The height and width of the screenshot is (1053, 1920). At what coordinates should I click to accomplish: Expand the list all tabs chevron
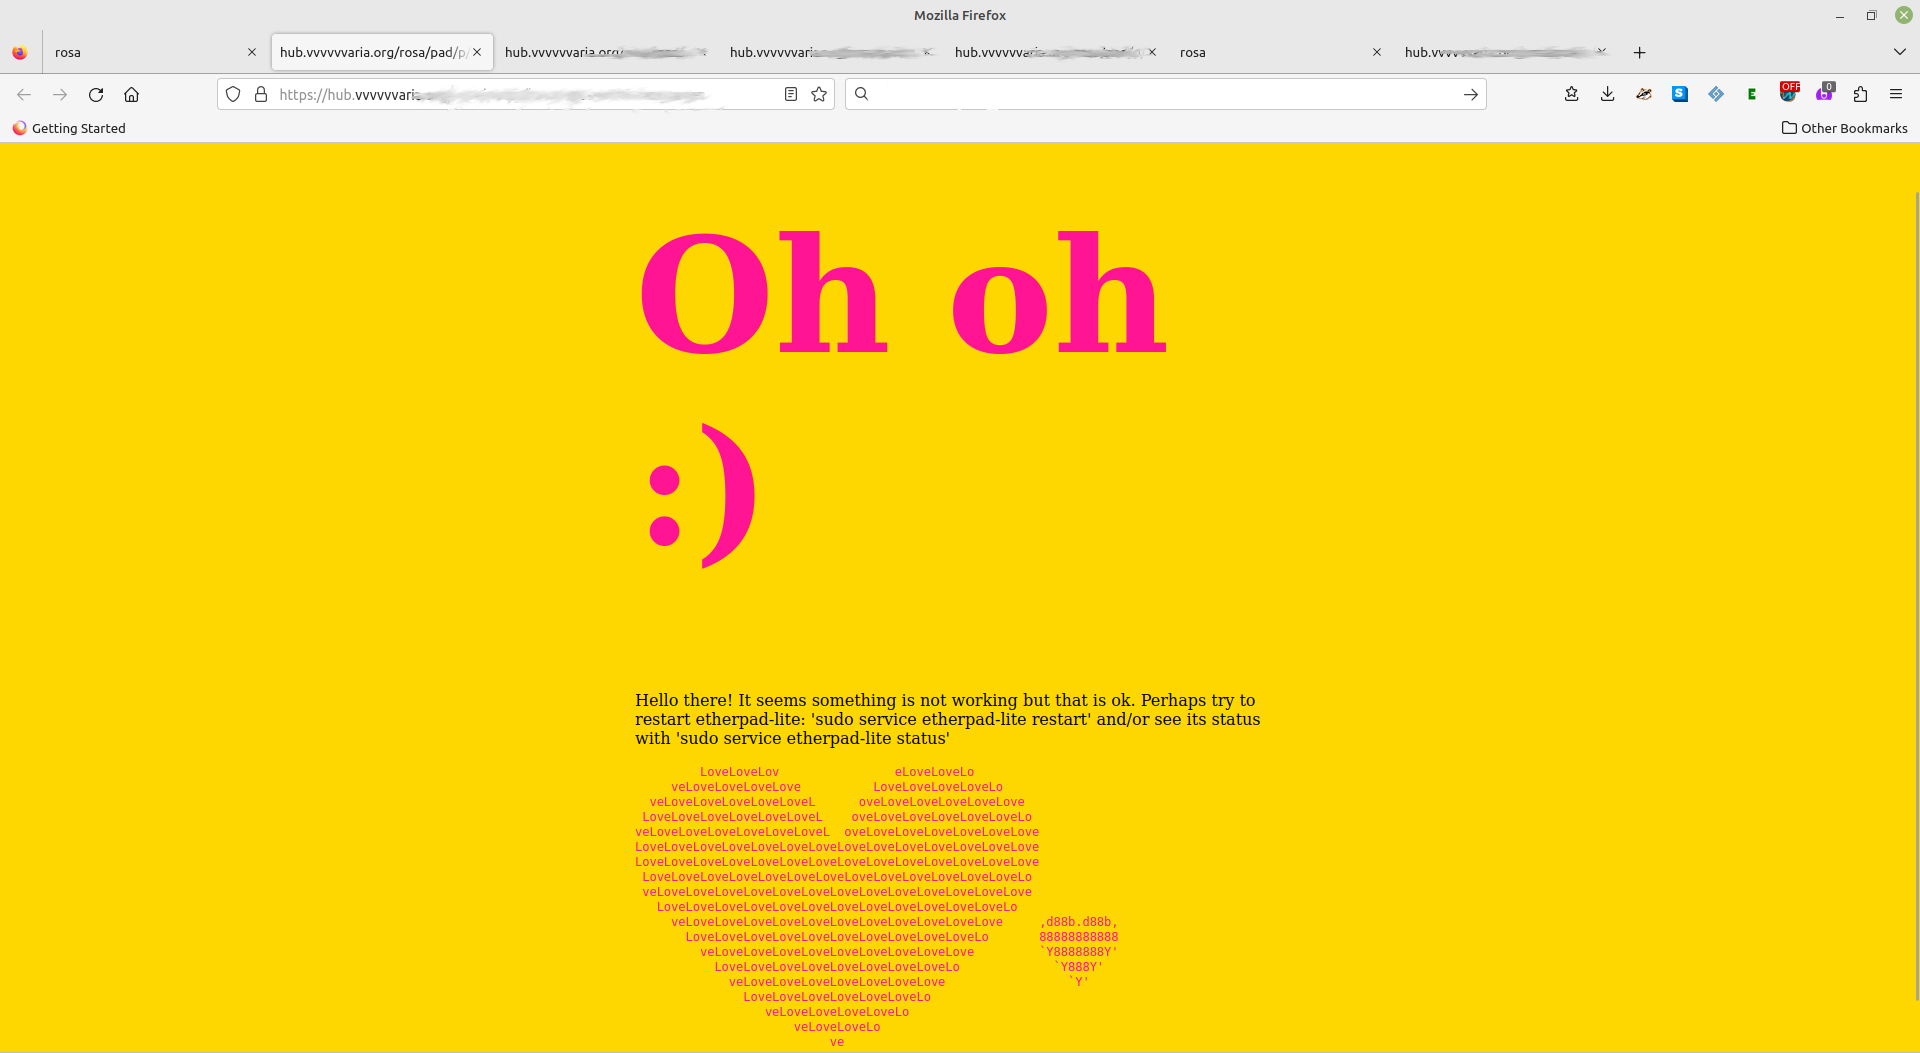[1899, 52]
